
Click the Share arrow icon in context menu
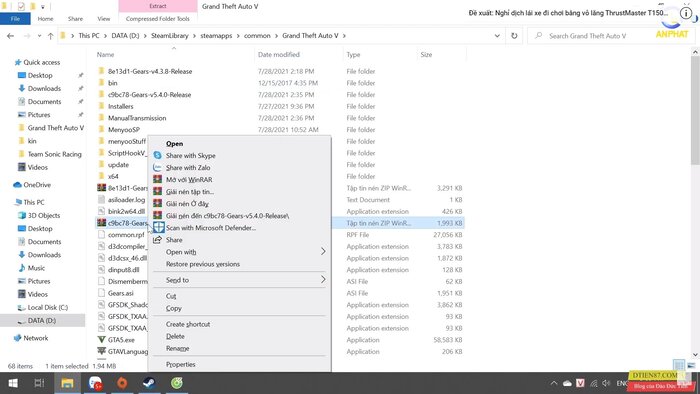157,240
